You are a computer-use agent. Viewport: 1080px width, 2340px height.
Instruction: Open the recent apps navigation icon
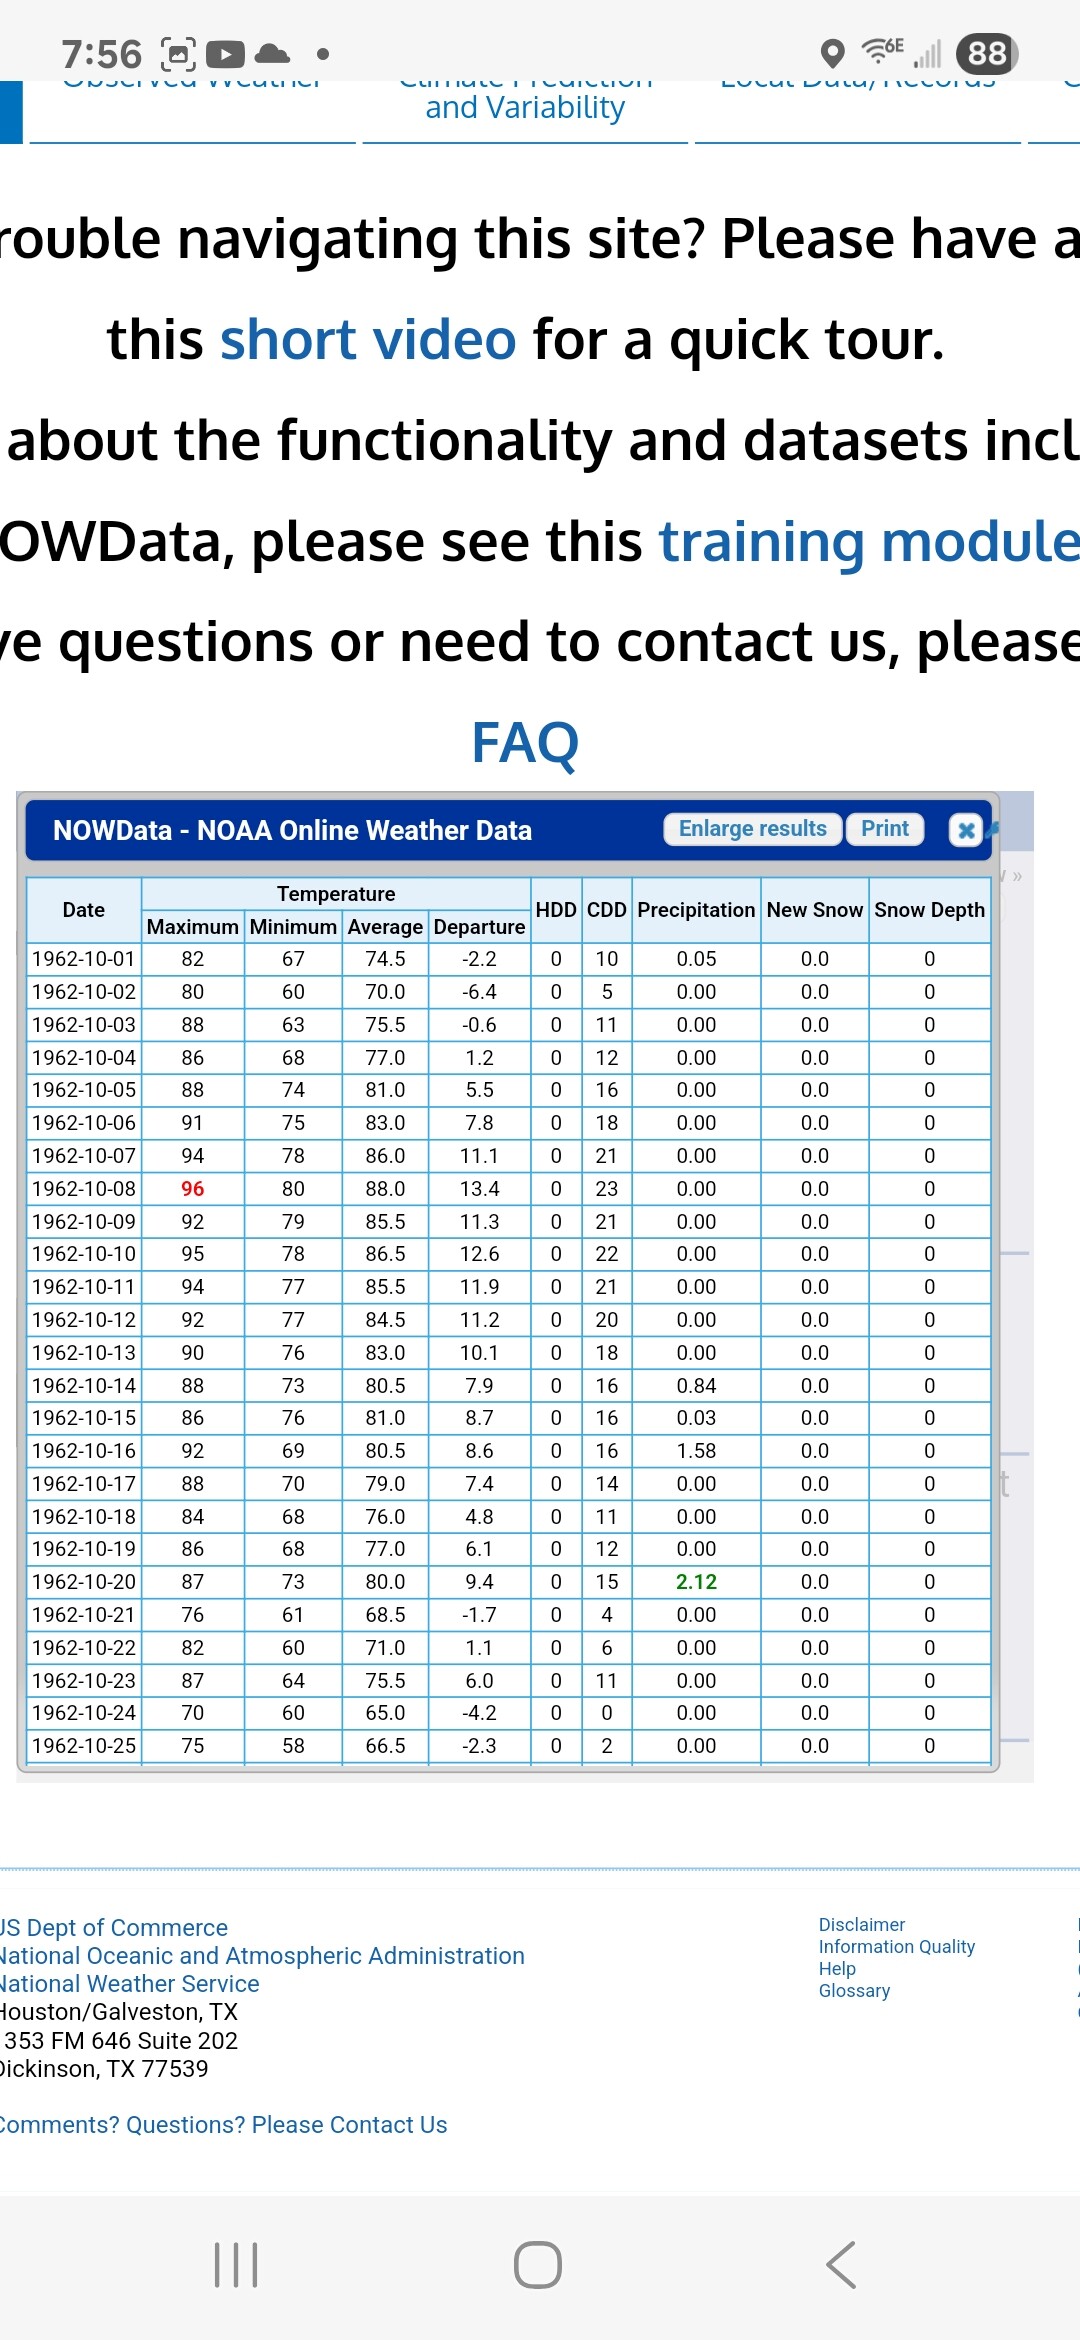(236, 2265)
